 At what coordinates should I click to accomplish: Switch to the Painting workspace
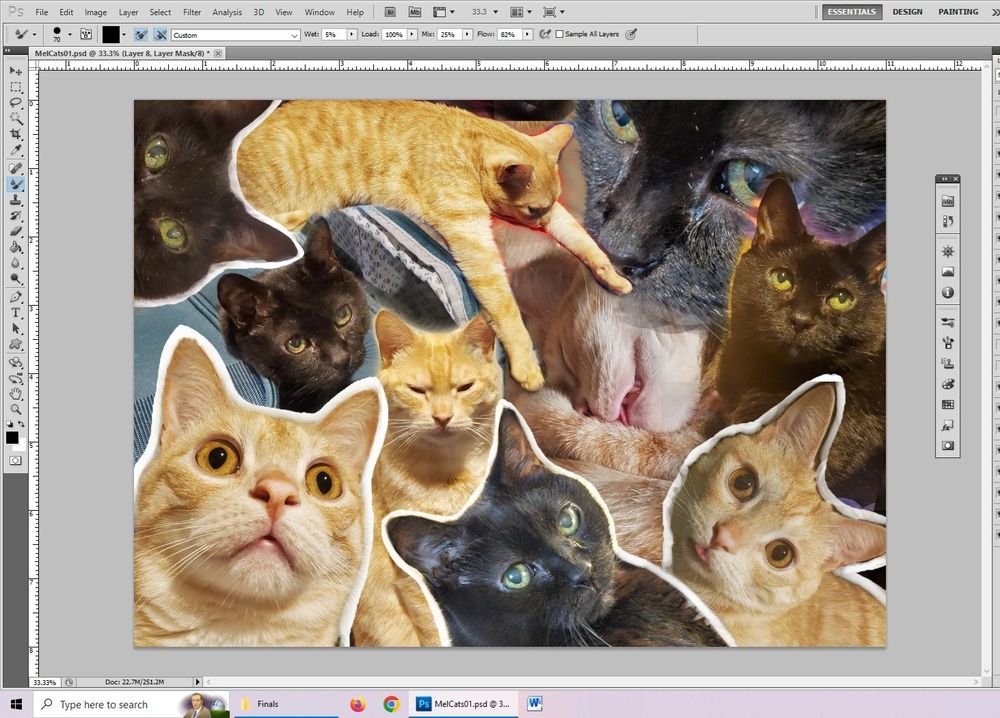tap(958, 11)
